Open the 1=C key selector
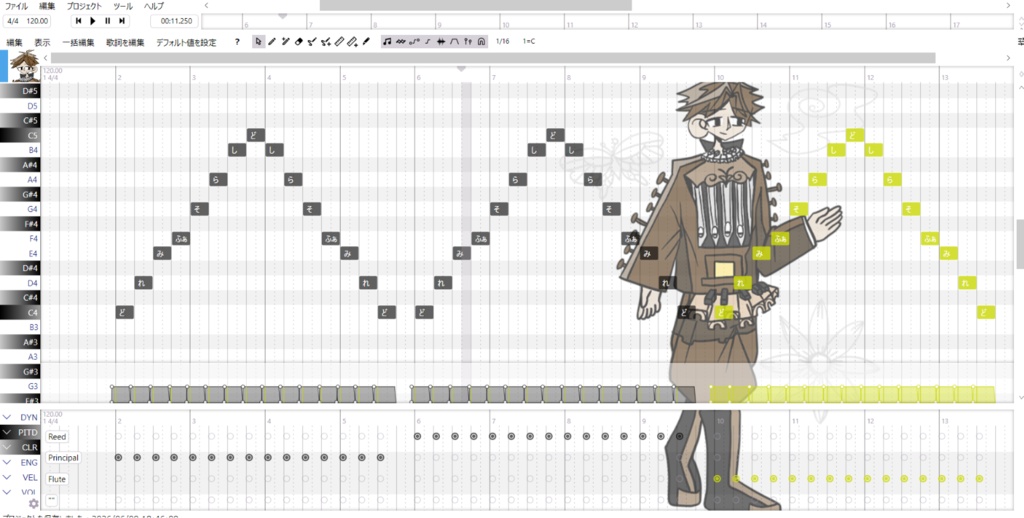 coord(529,42)
